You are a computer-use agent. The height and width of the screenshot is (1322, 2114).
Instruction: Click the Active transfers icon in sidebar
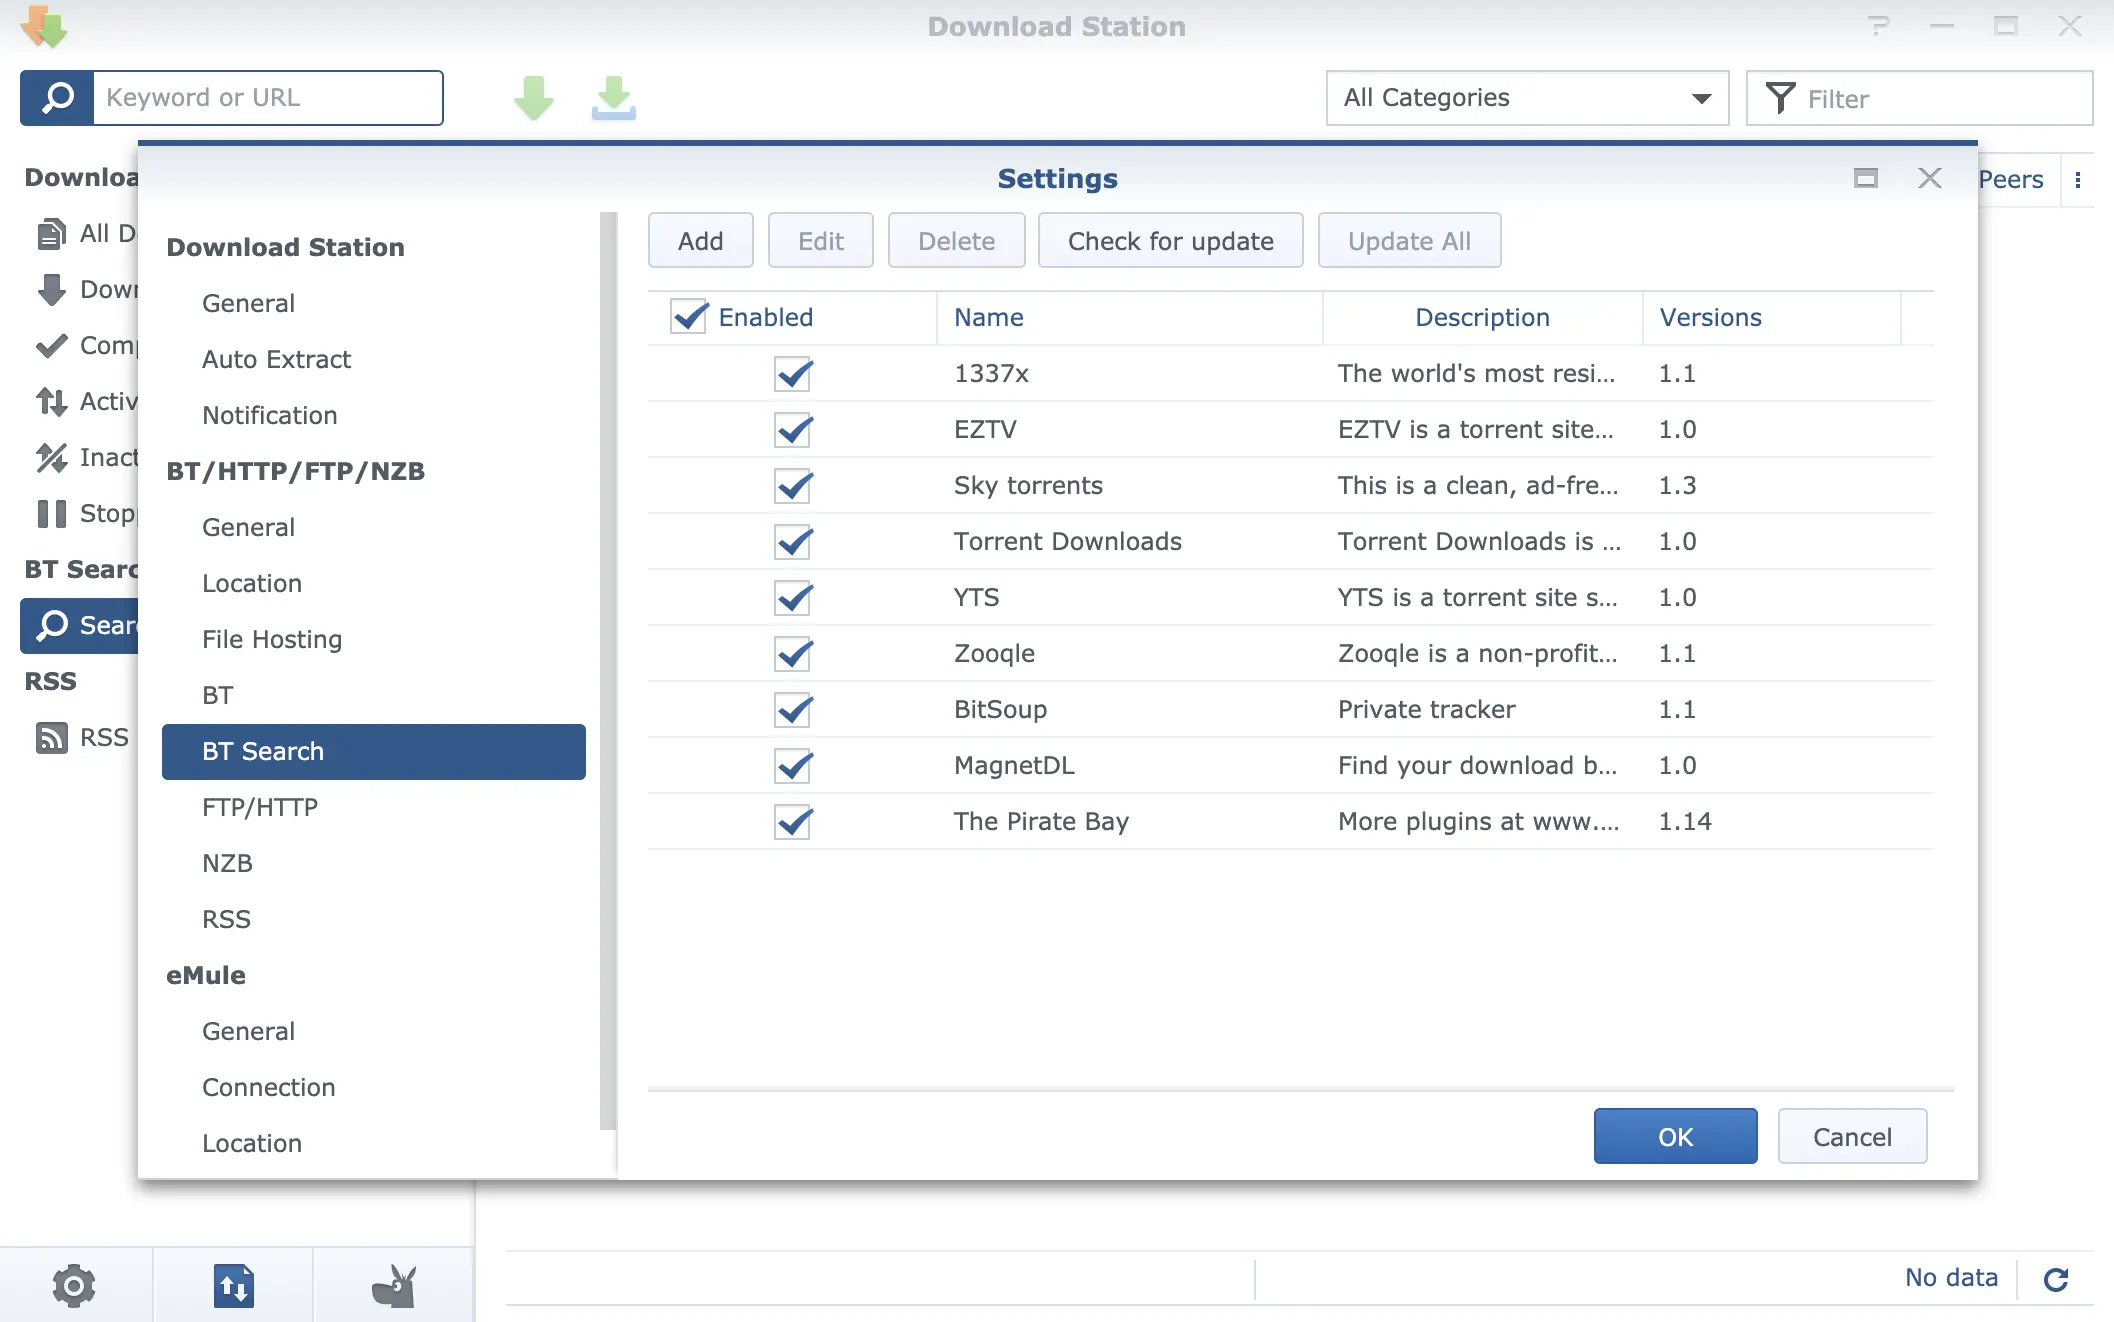click(x=52, y=402)
